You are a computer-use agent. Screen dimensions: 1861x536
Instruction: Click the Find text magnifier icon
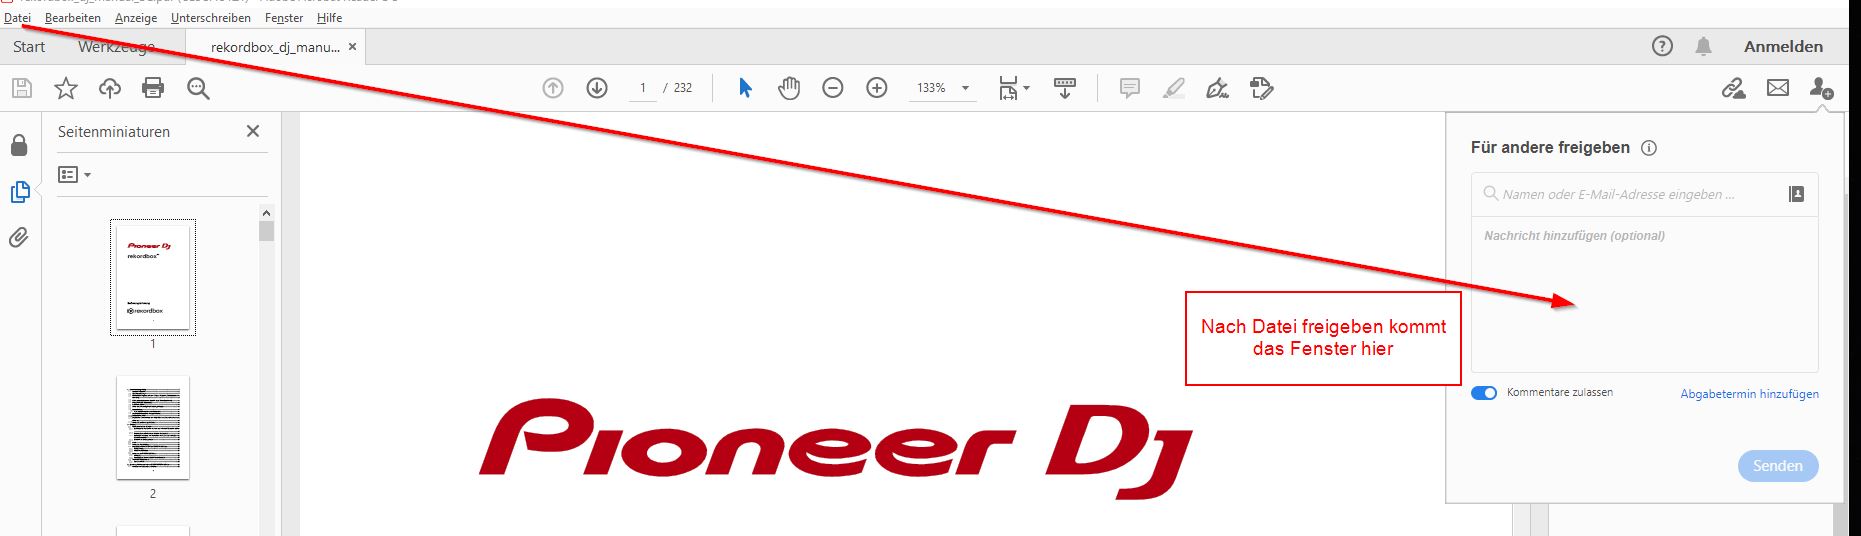[198, 88]
